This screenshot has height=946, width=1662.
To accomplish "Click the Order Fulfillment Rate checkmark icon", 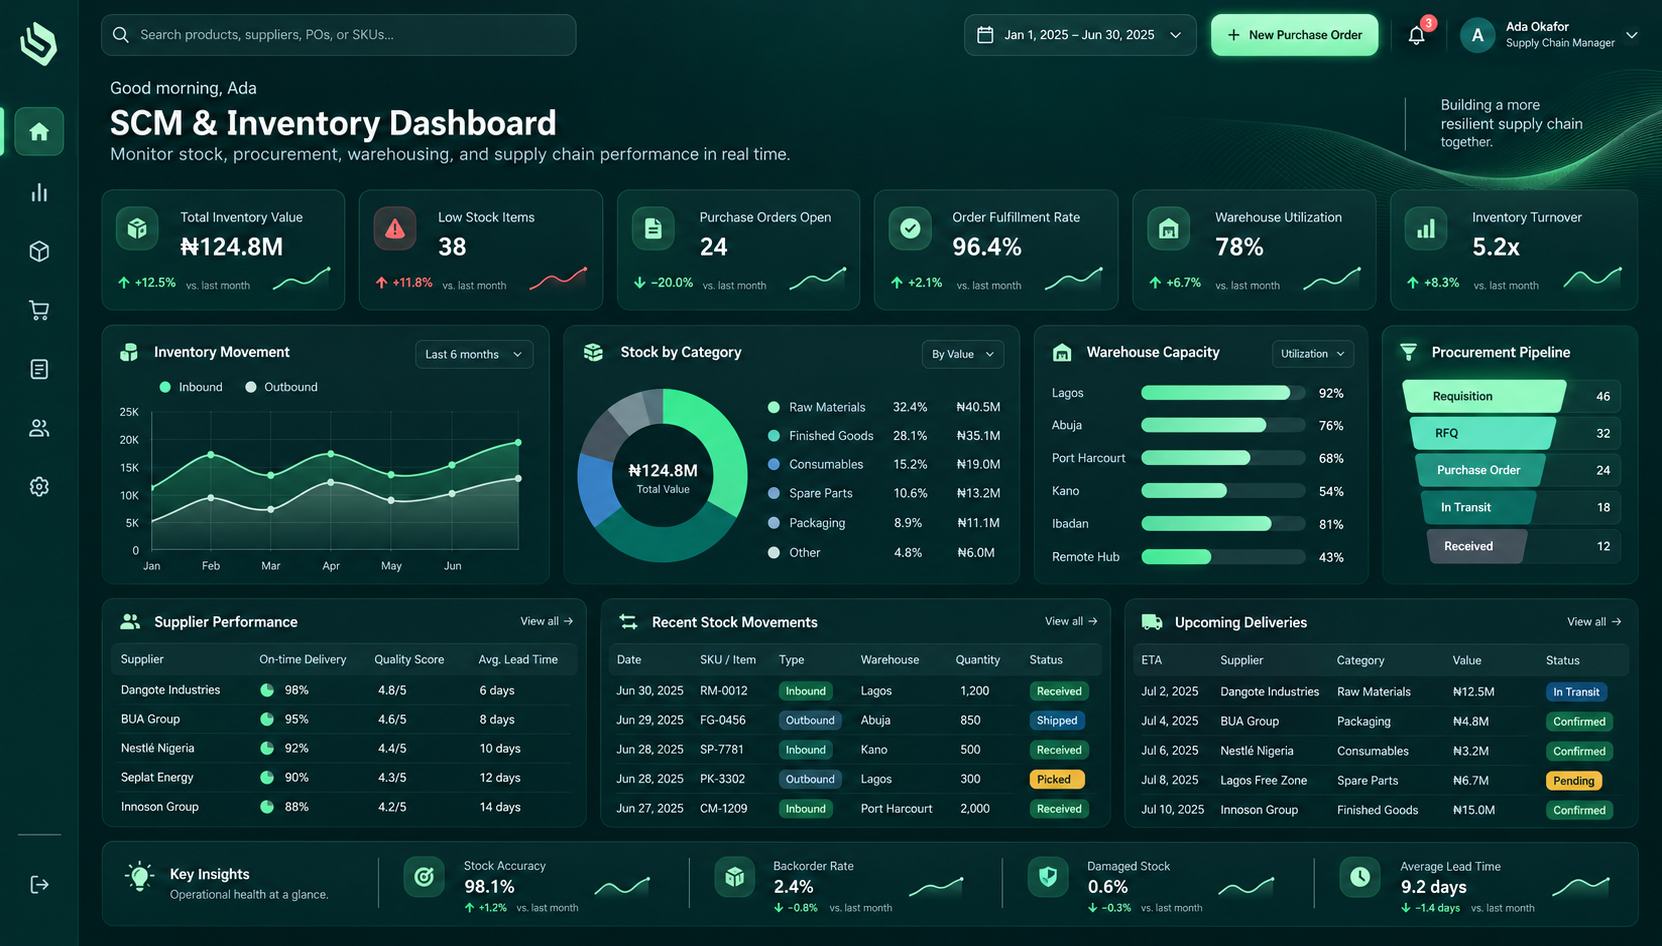I will [x=910, y=229].
